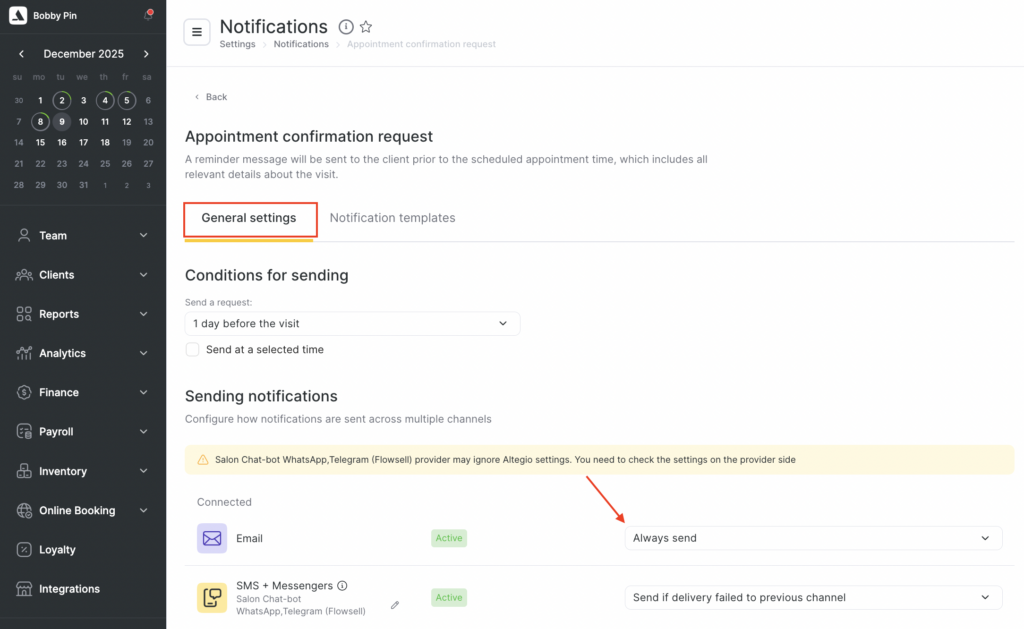The image size is (1024, 629).
Task: Select the General settings tab
Action: coord(249,218)
